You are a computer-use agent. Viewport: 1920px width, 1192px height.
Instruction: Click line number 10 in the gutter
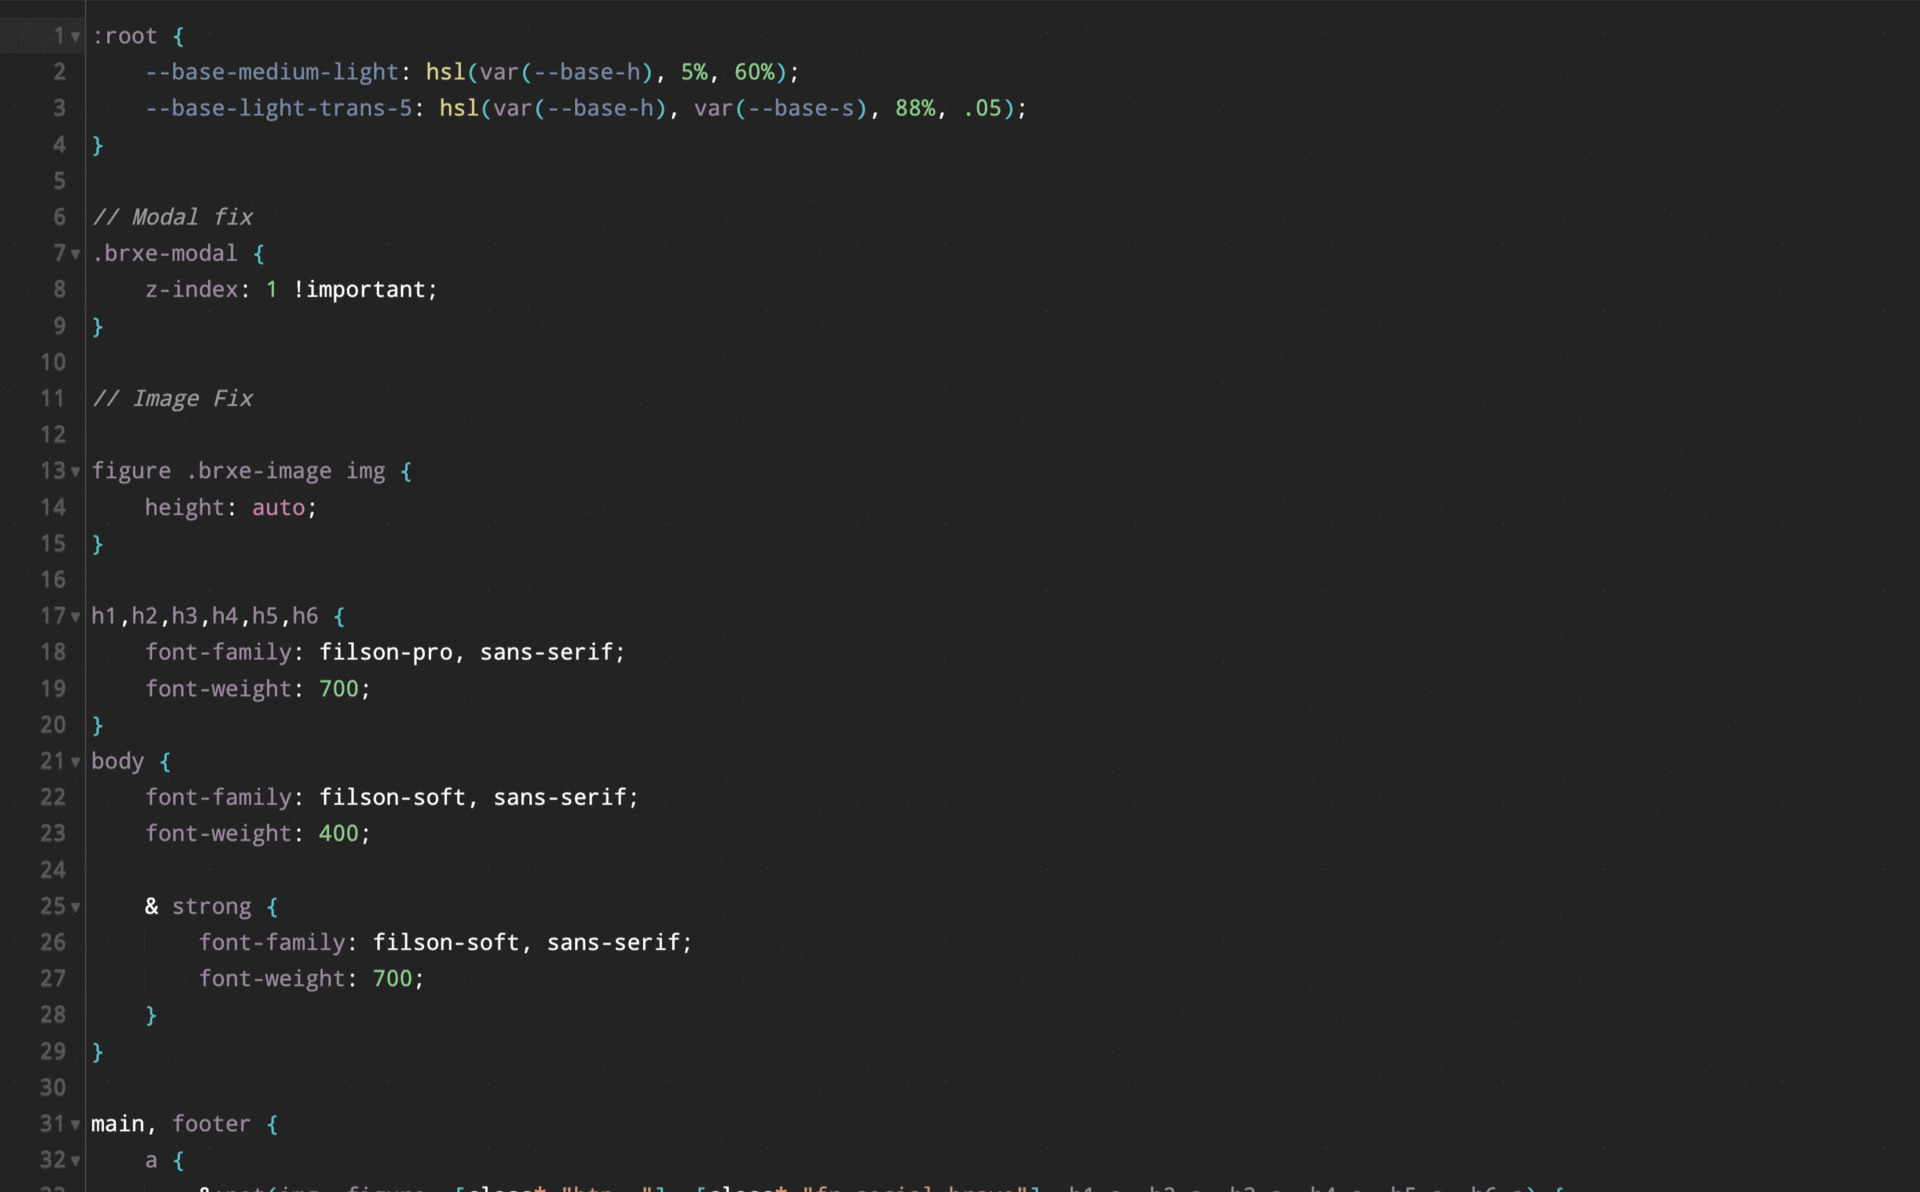click(53, 362)
